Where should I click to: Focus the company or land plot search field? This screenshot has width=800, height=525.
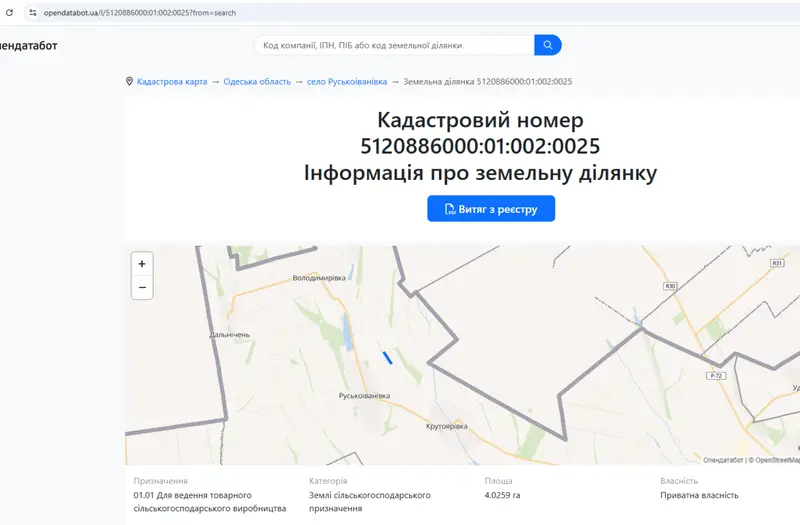click(x=394, y=45)
